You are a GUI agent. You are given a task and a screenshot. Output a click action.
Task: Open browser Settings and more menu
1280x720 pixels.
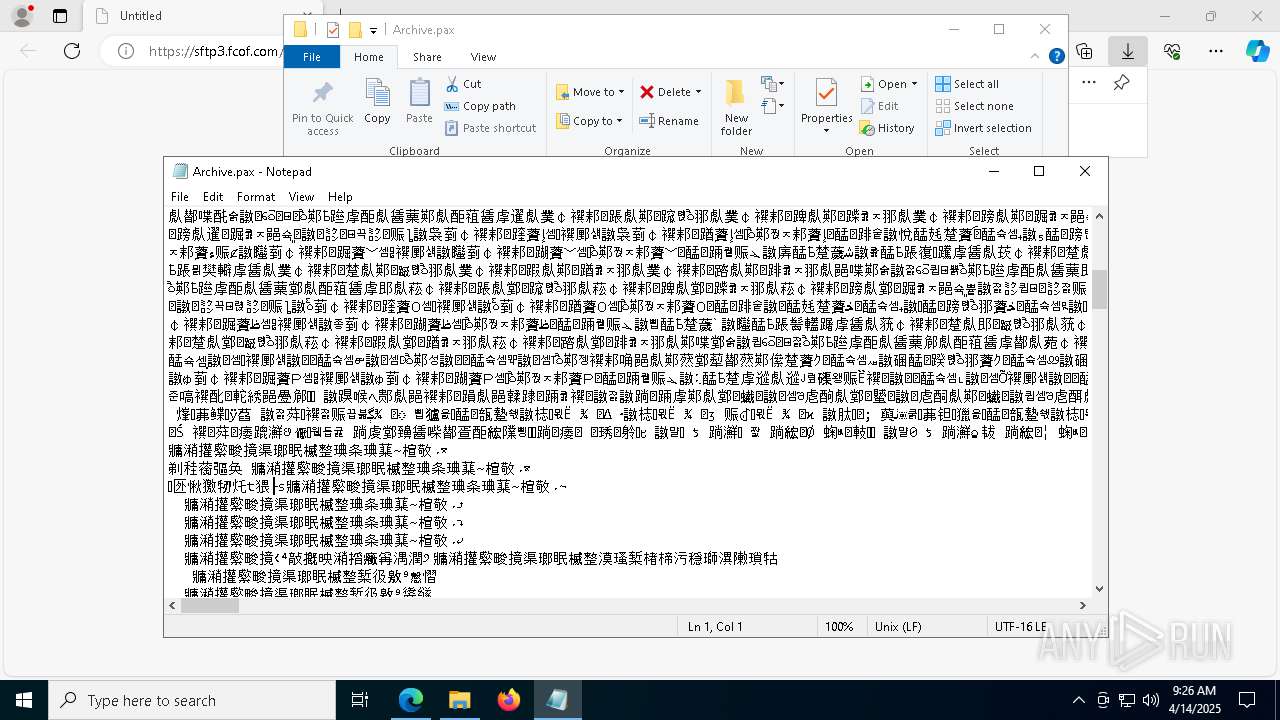1216,51
